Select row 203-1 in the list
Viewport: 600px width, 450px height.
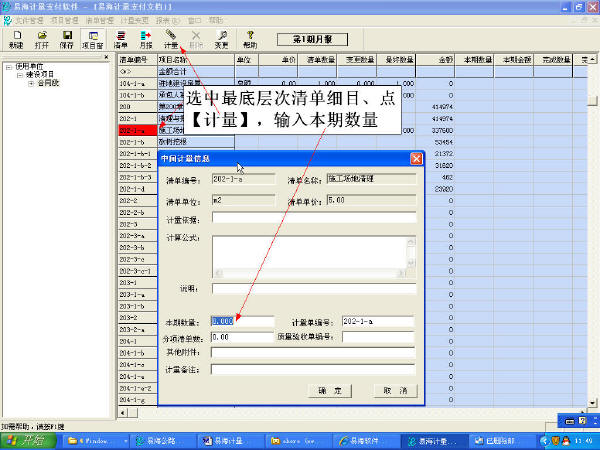click(138, 283)
